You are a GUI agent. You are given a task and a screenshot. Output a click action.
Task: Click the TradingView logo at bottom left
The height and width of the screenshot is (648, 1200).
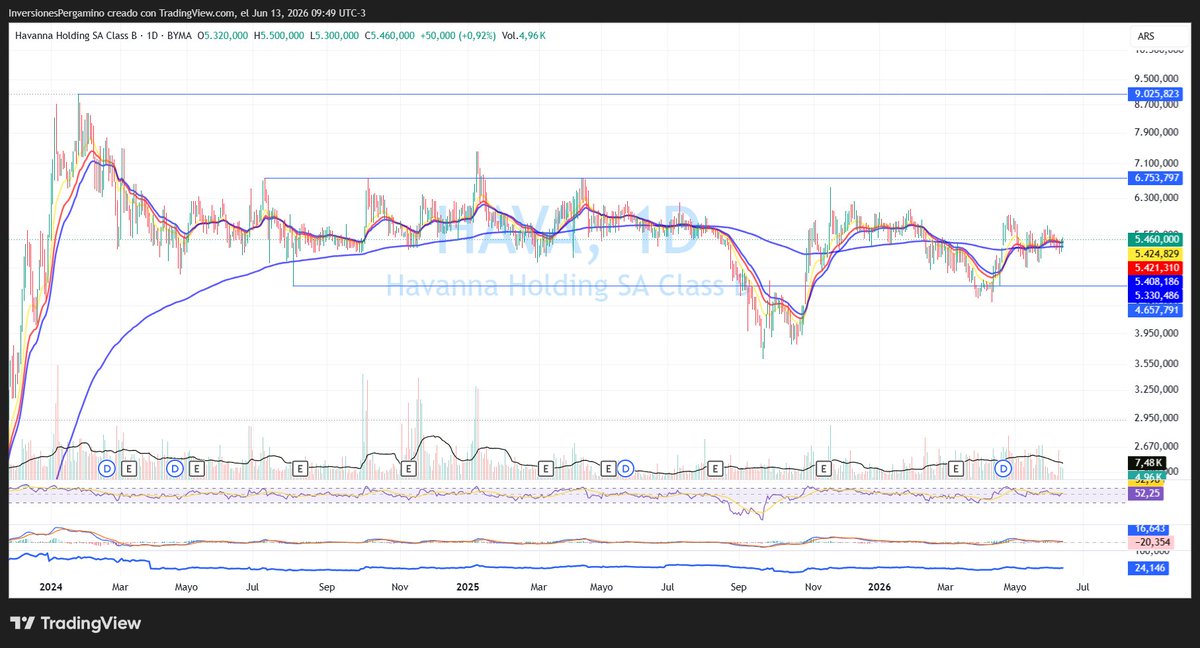click(76, 624)
